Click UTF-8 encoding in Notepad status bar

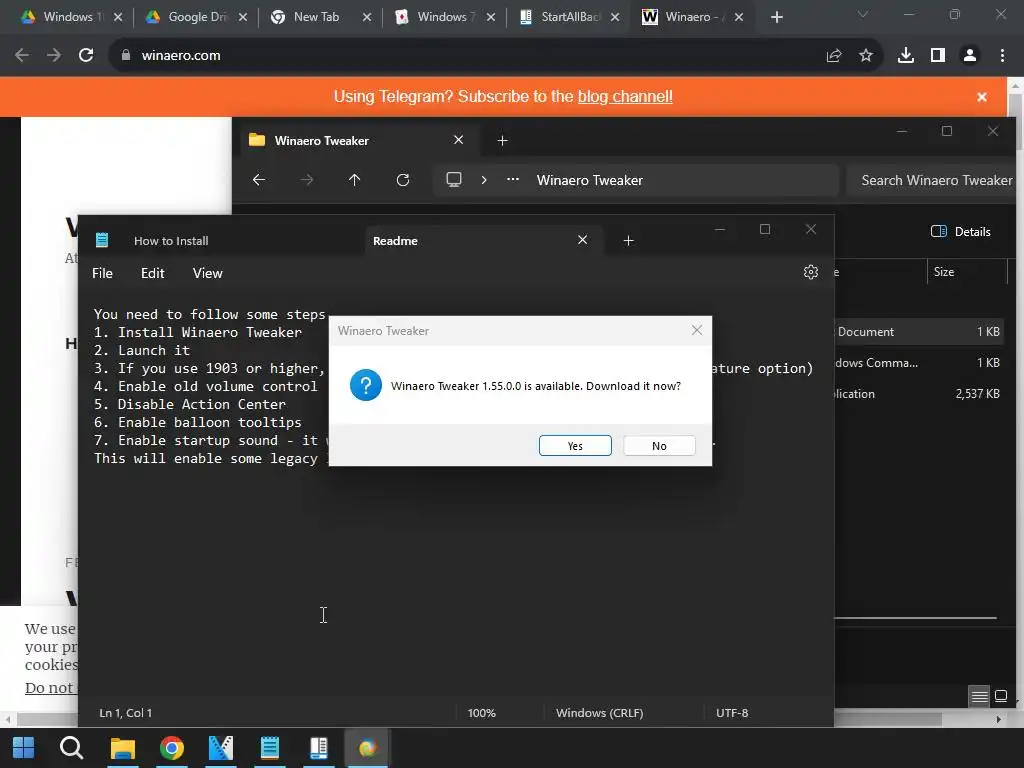click(731, 713)
